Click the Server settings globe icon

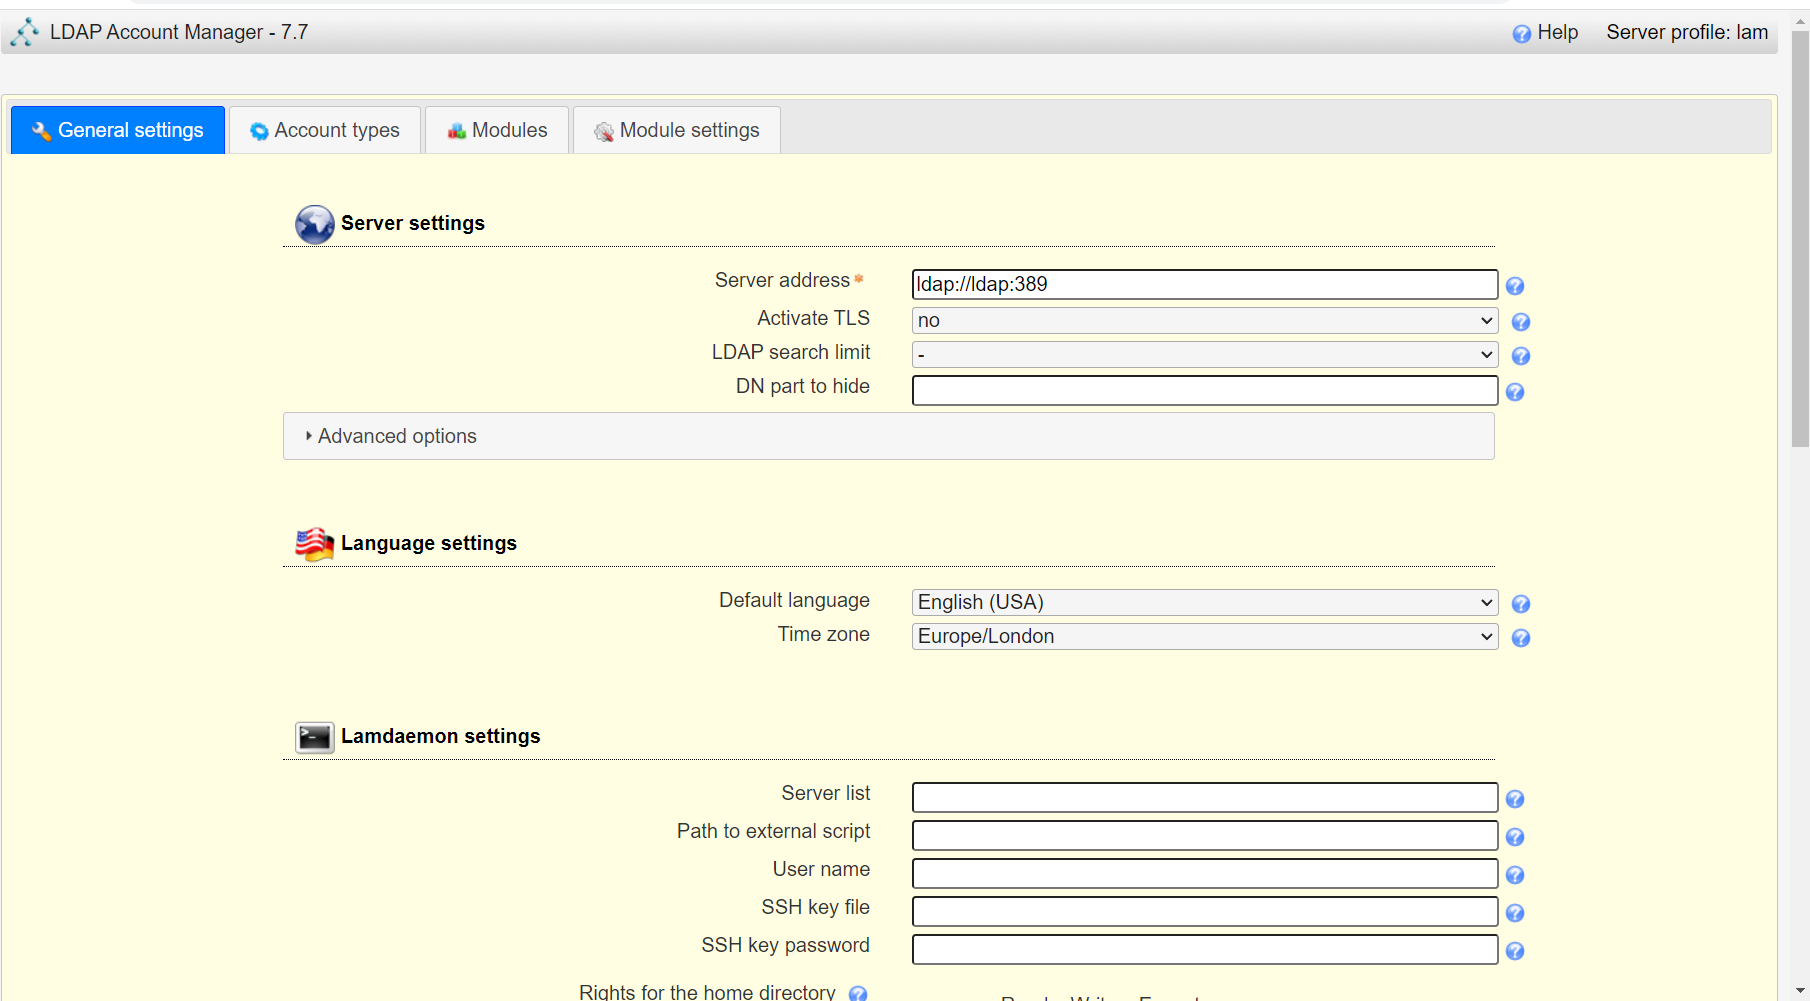click(314, 224)
